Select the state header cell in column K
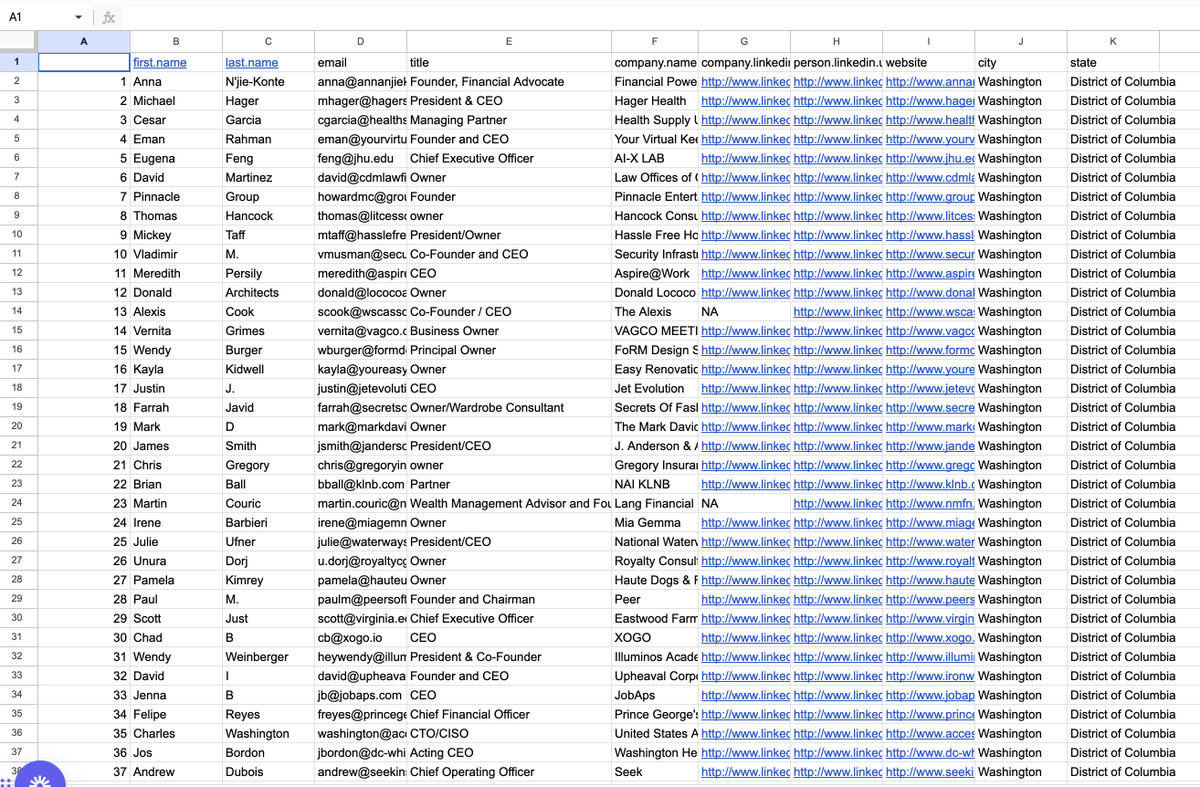The image size is (1200, 787). click(1112, 62)
